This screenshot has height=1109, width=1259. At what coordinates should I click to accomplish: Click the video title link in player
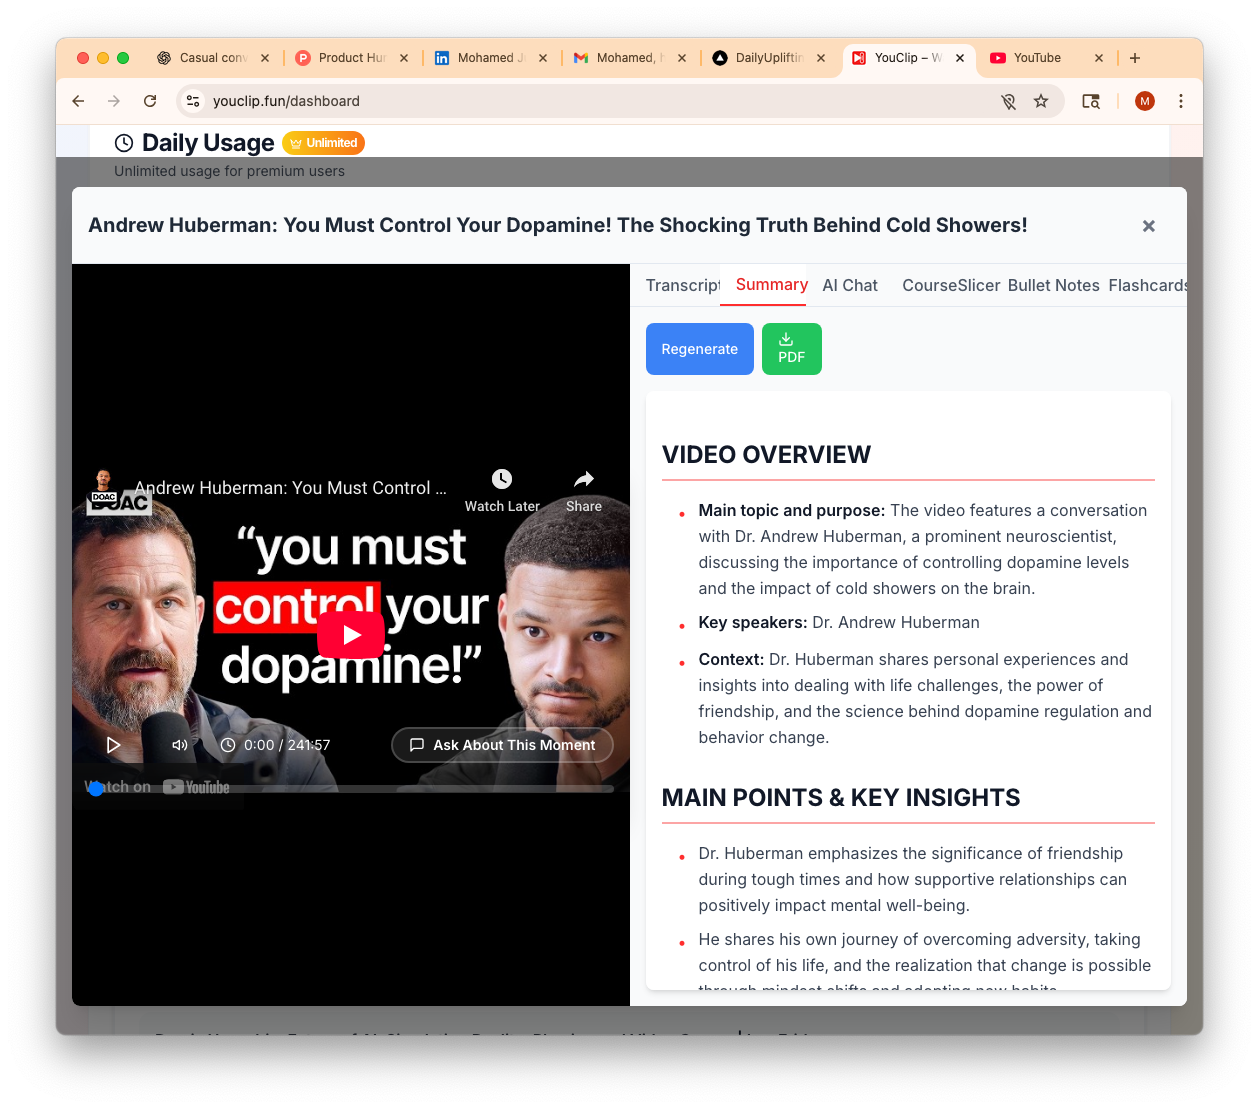tap(291, 488)
